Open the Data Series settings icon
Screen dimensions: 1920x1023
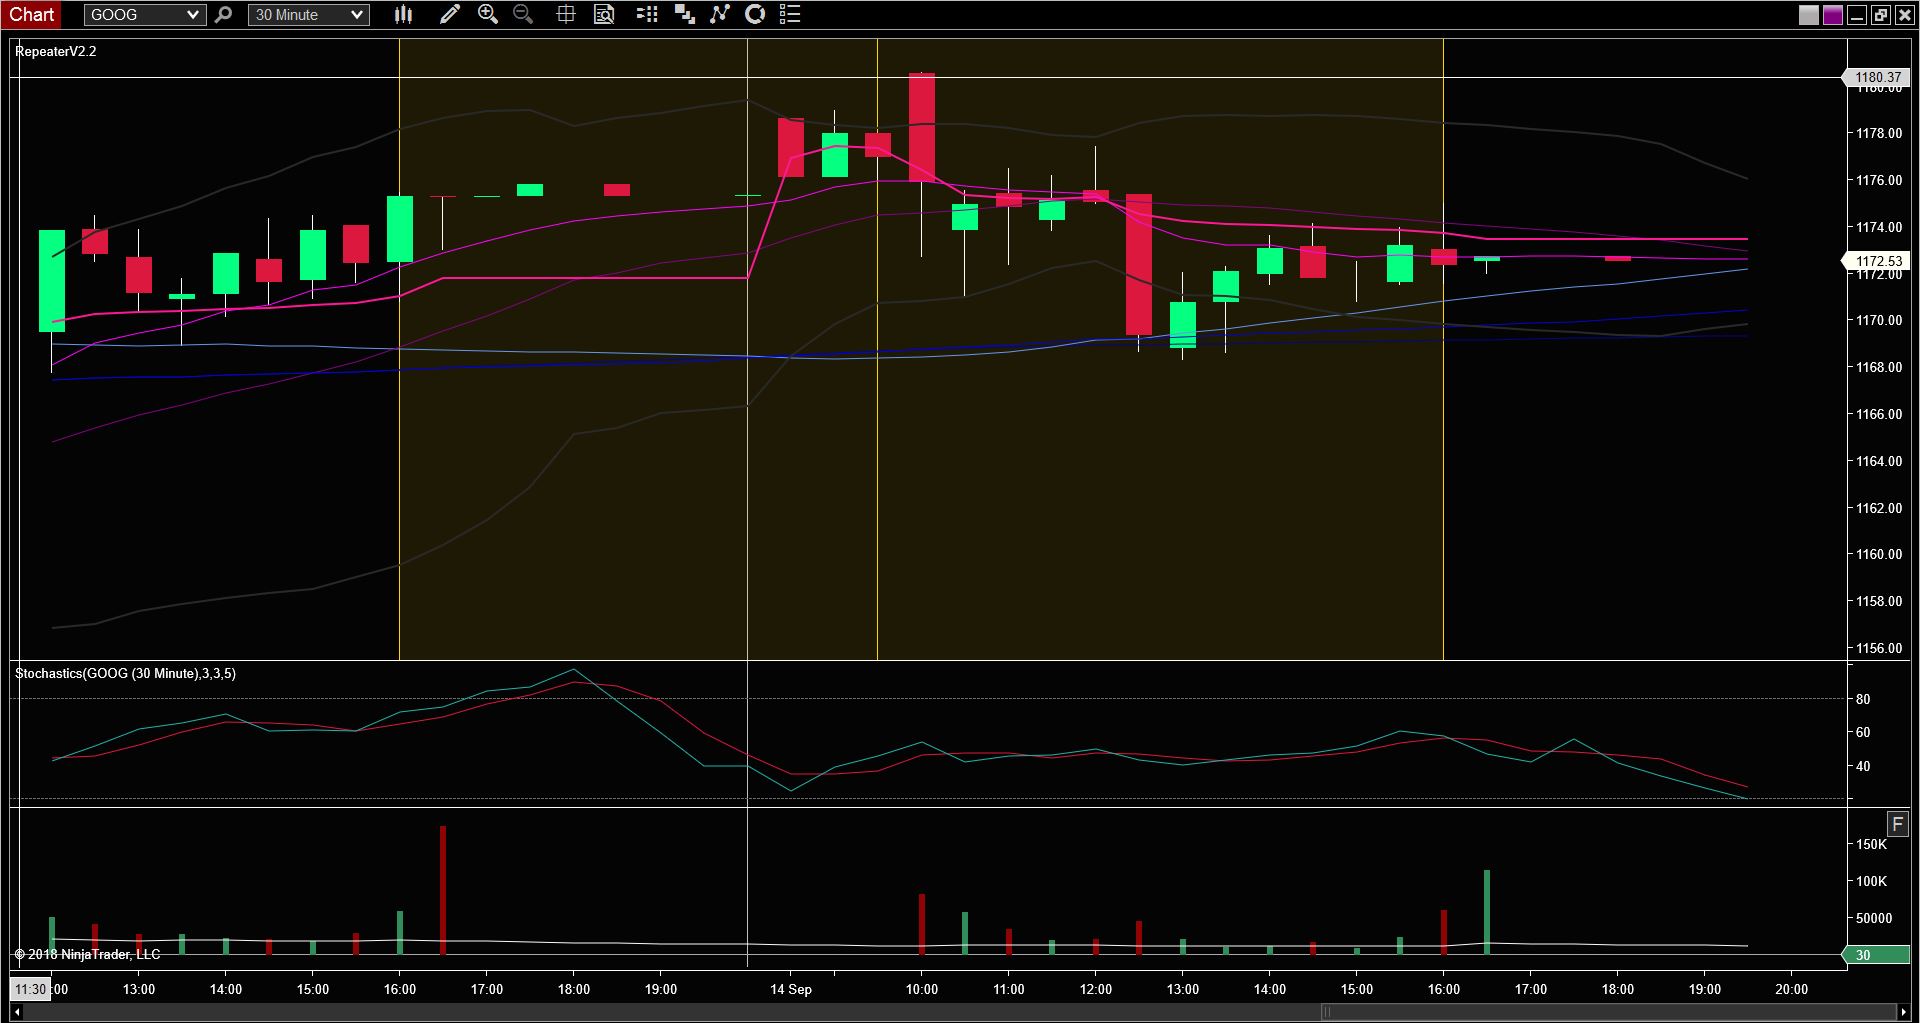685,14
